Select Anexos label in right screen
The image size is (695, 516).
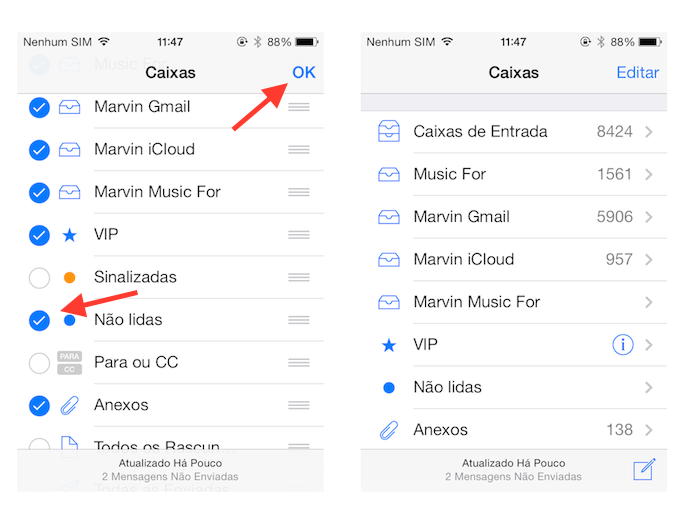441,430
